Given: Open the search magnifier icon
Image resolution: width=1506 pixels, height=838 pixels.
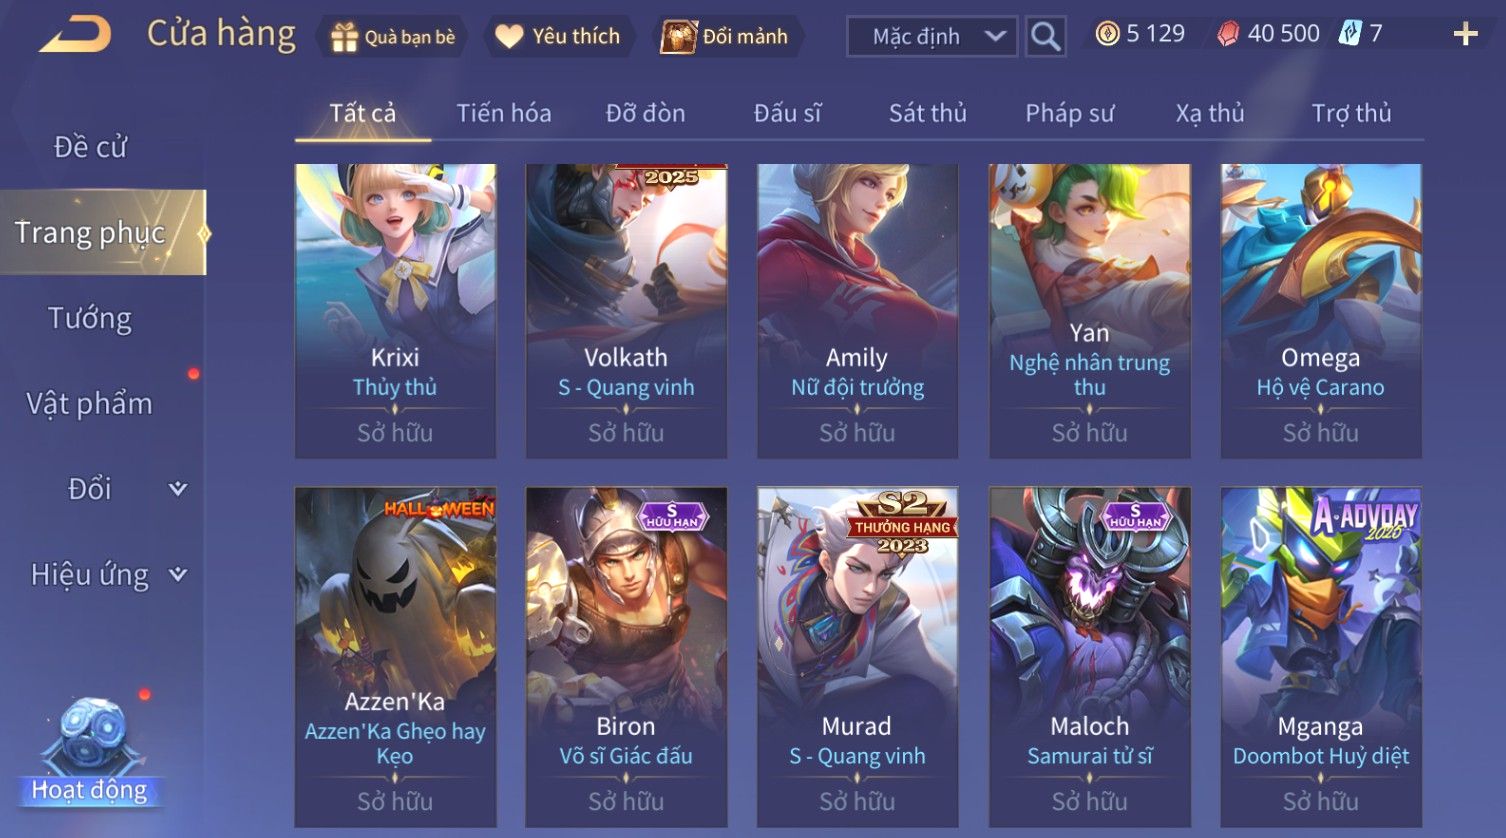Looking at the screenshot, I should pos(1045,37).
